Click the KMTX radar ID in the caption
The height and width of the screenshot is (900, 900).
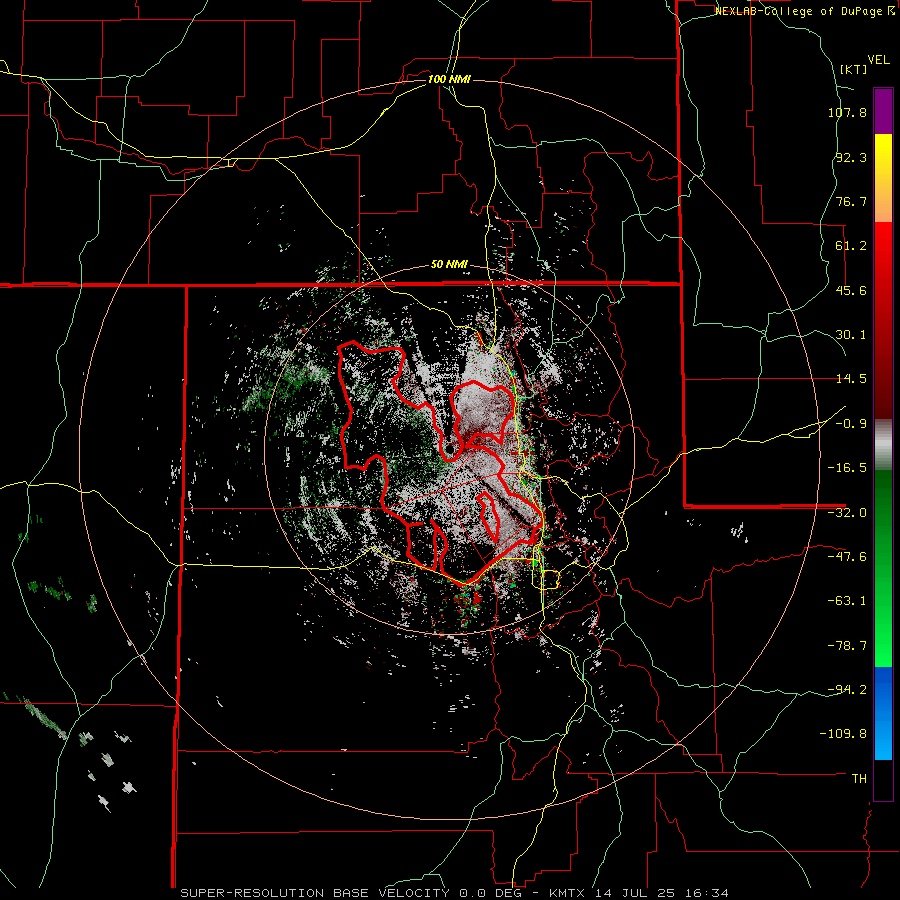[569, 893]
